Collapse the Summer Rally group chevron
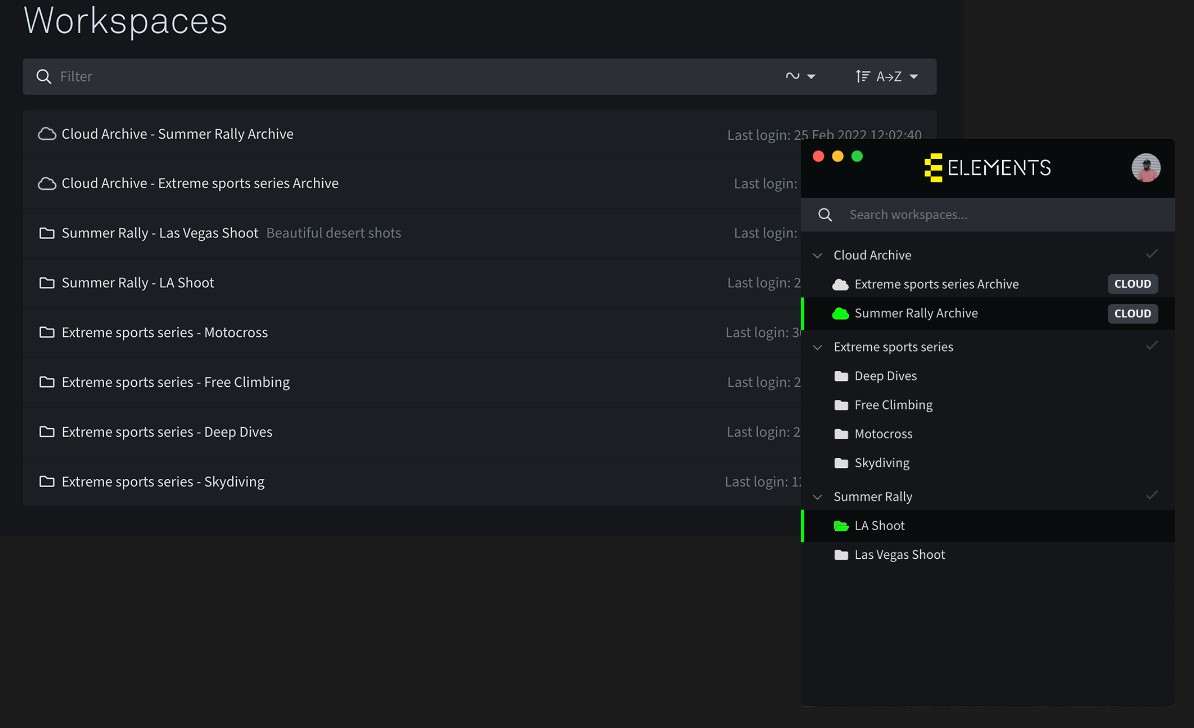Viewport: 1194px width, 728px height. pos(817,497)
